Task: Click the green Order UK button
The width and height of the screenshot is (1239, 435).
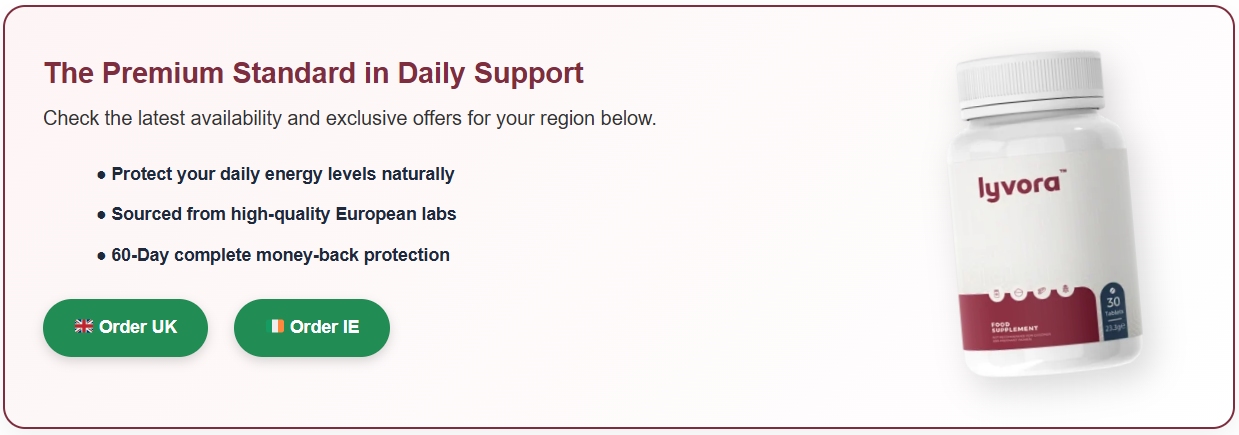Action: pyautogui.click(x=125, y=327)
